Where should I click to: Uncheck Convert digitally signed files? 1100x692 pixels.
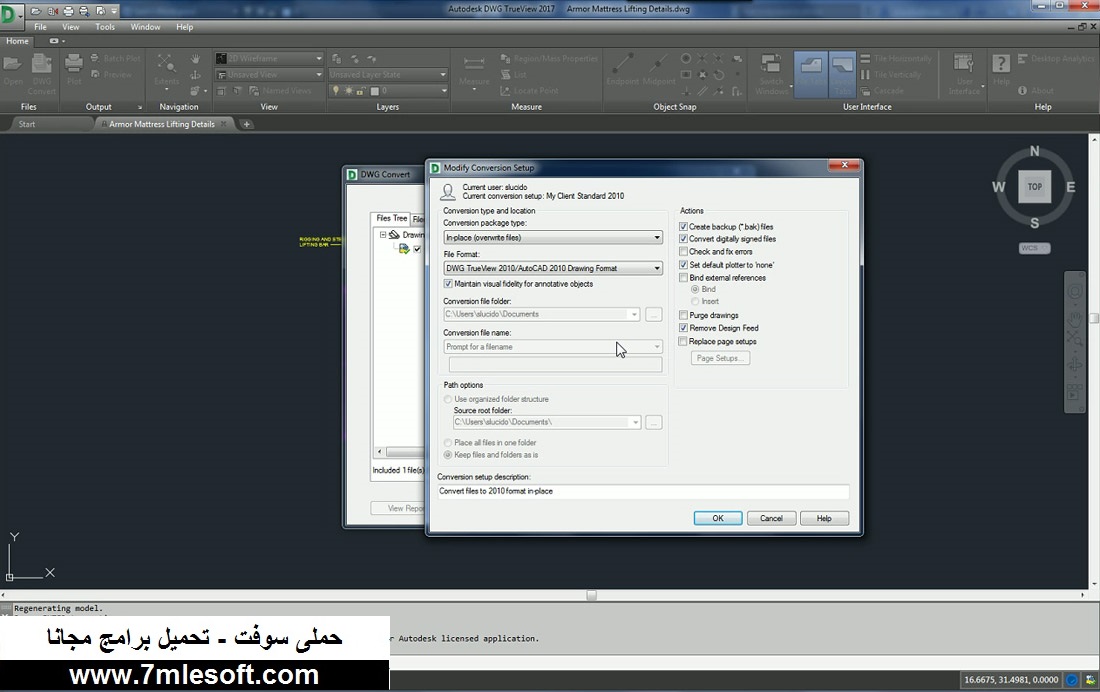tap(683, 239)
